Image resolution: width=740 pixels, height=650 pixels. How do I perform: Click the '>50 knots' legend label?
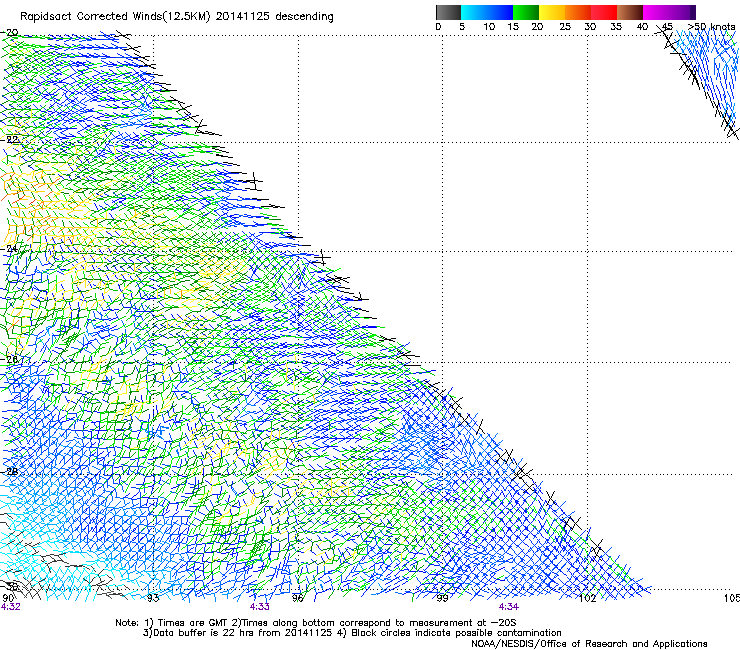point(711,27)
